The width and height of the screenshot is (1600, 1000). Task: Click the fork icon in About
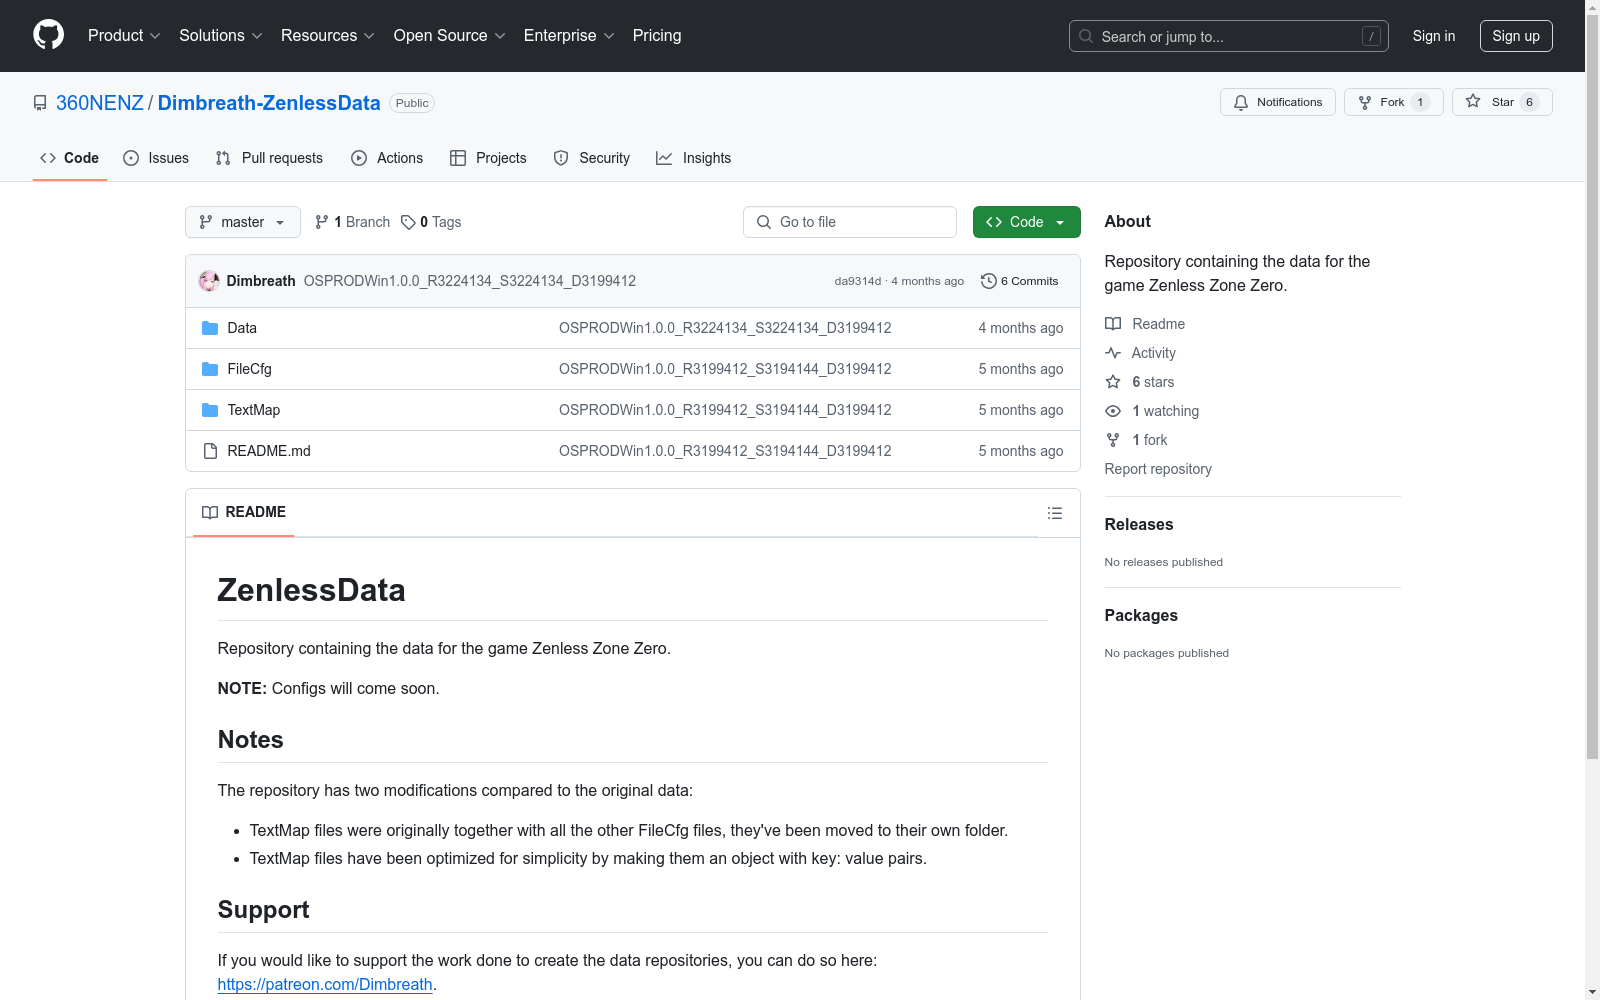point(1113,440)
